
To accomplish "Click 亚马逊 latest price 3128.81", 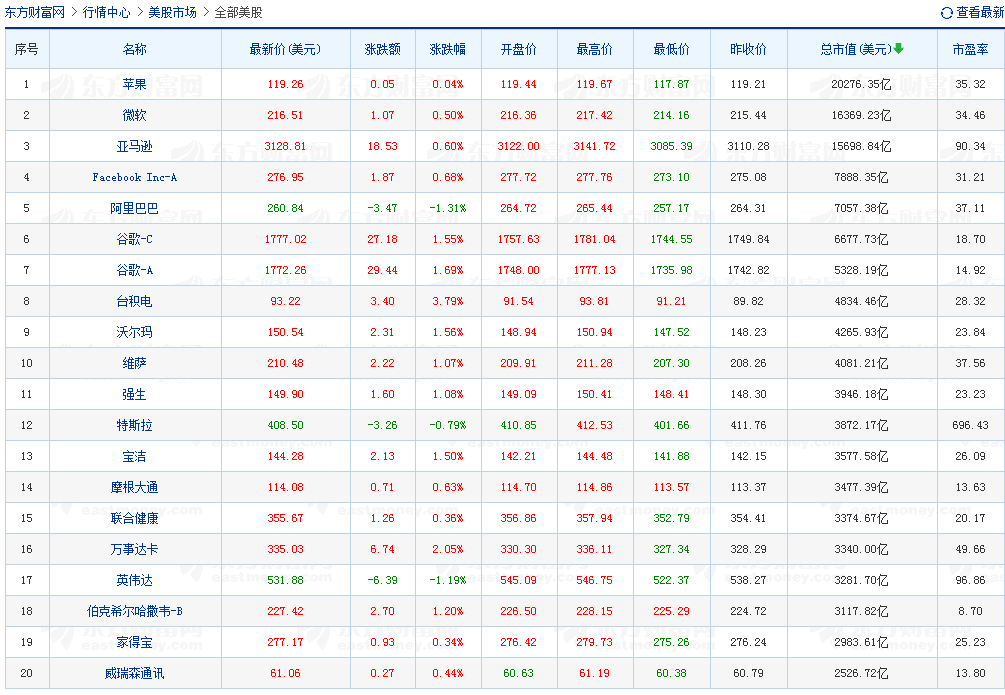I will click(x=285, y=146).
